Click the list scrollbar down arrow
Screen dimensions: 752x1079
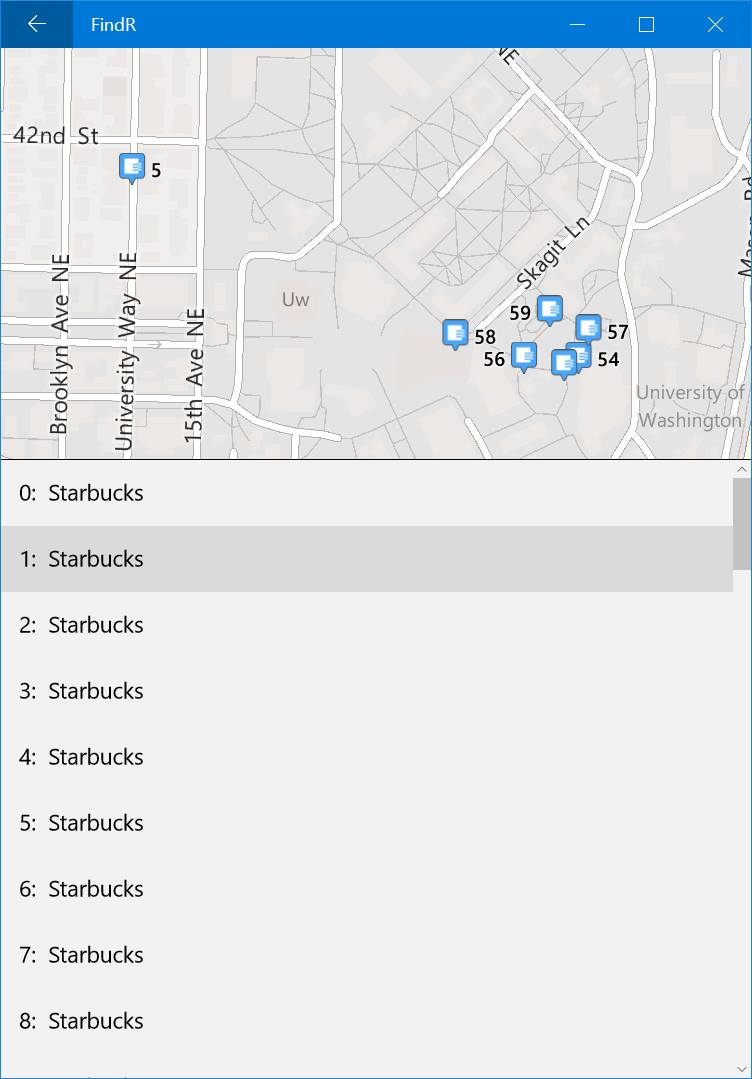742,1069
